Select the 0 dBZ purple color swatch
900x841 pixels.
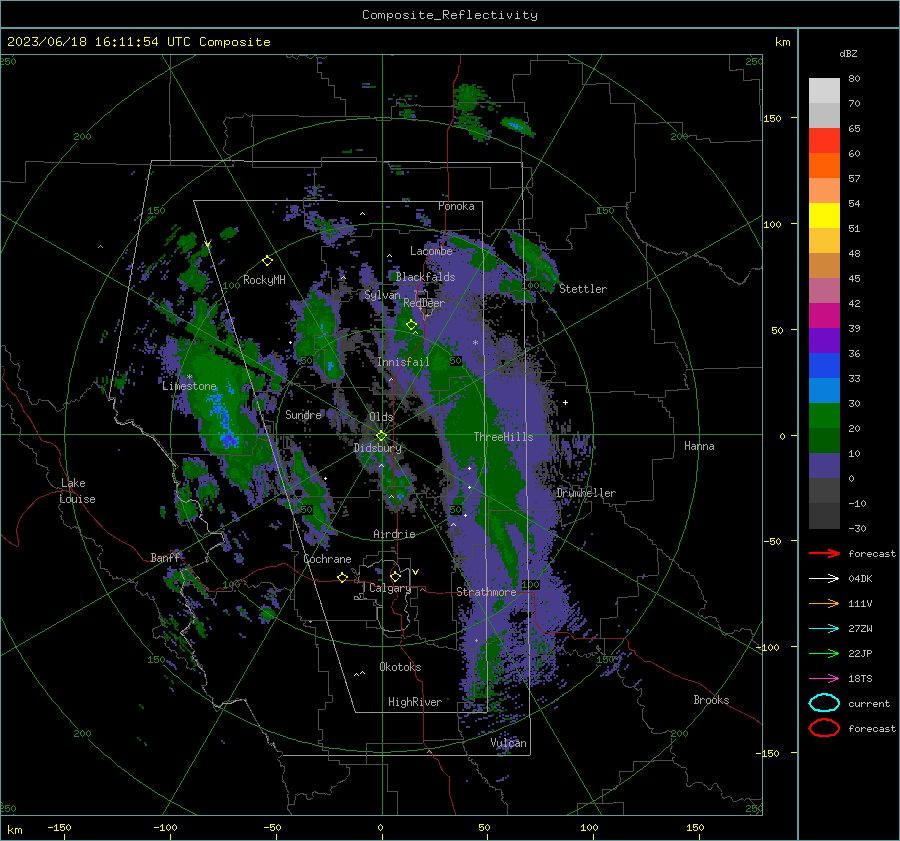[824, 466]
